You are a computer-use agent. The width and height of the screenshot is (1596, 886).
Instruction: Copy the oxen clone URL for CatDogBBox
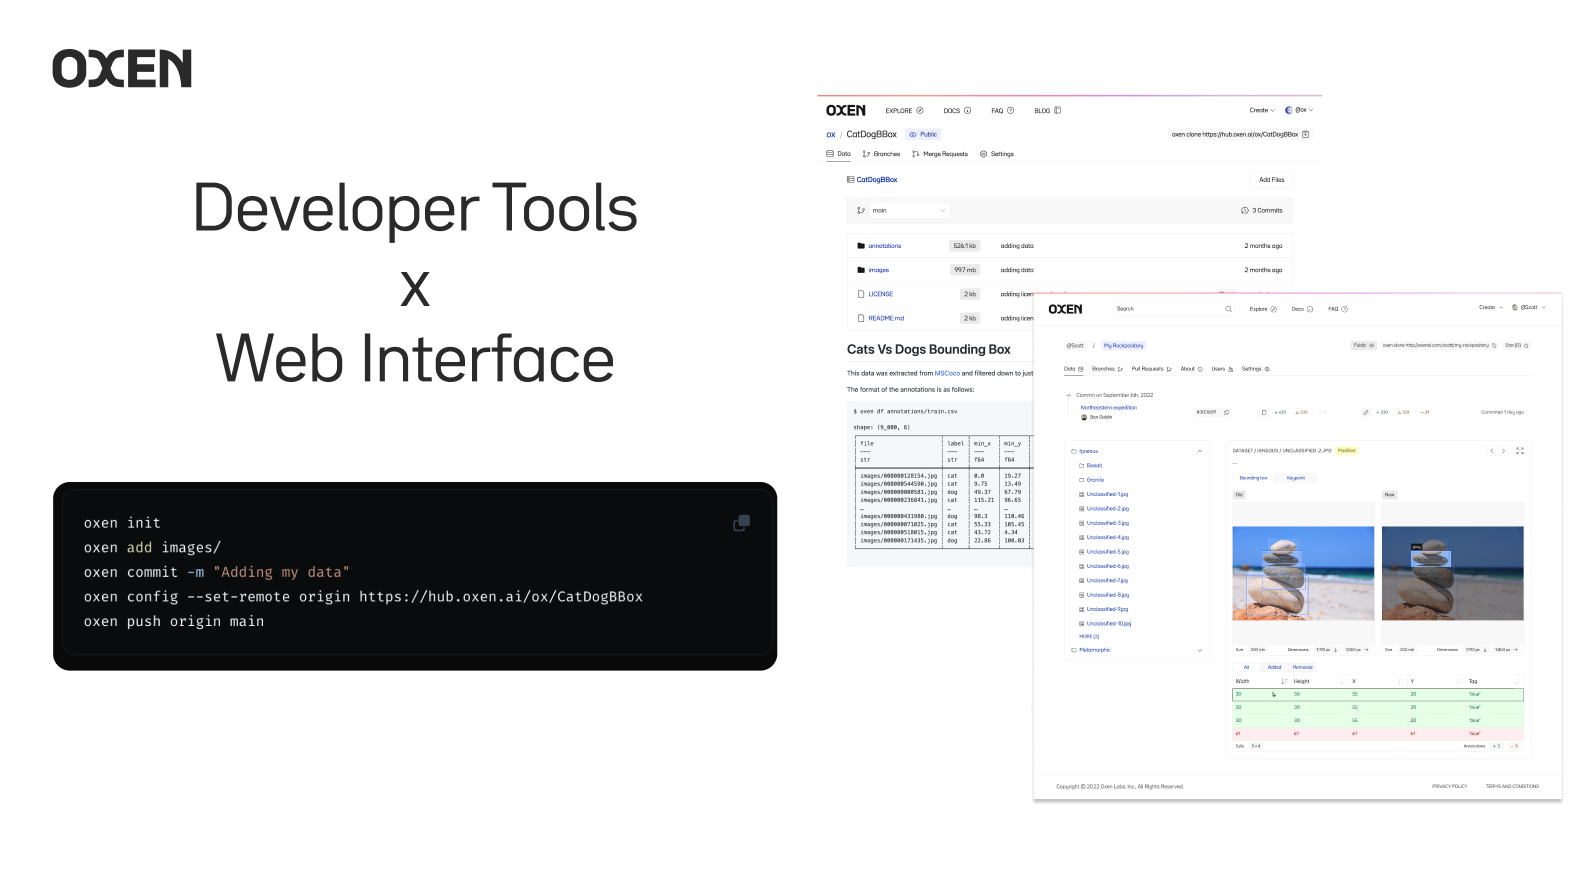[1305, 134]
